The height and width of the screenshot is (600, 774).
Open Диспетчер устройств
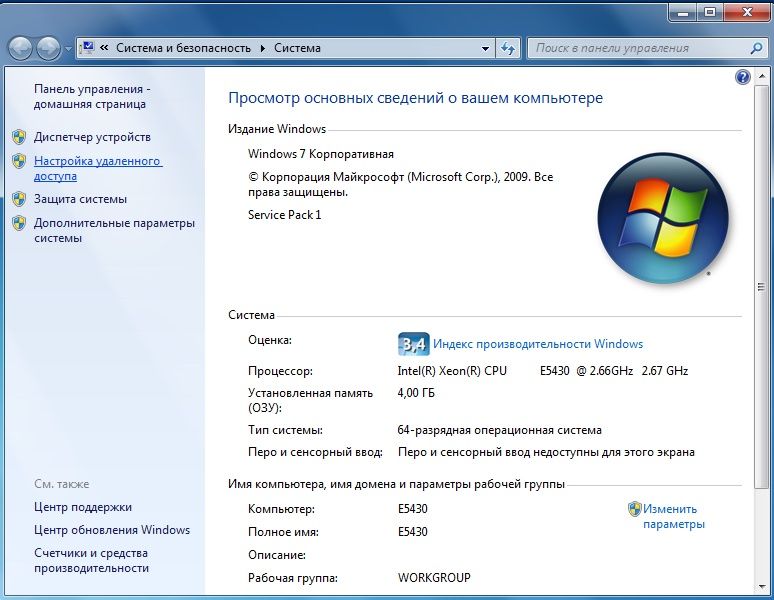[x=92, y=137]
